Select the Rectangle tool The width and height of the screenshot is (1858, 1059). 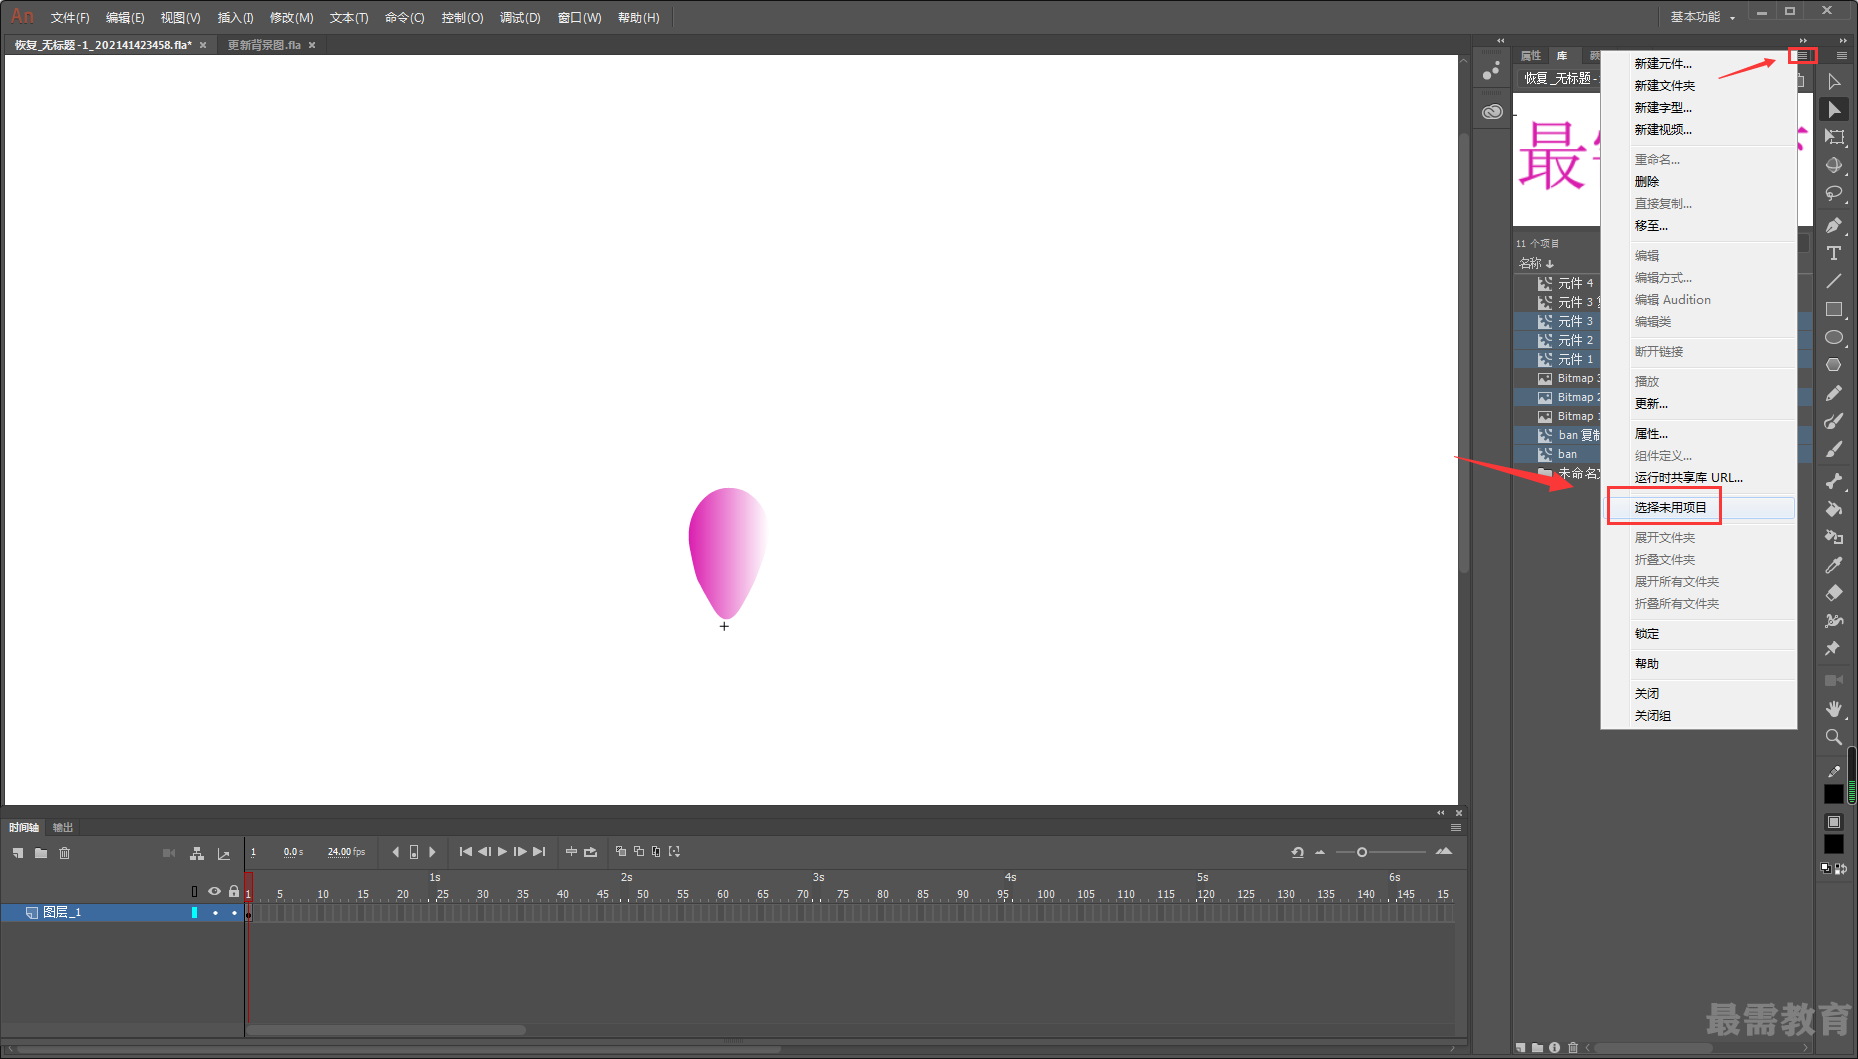point(1834,309)
